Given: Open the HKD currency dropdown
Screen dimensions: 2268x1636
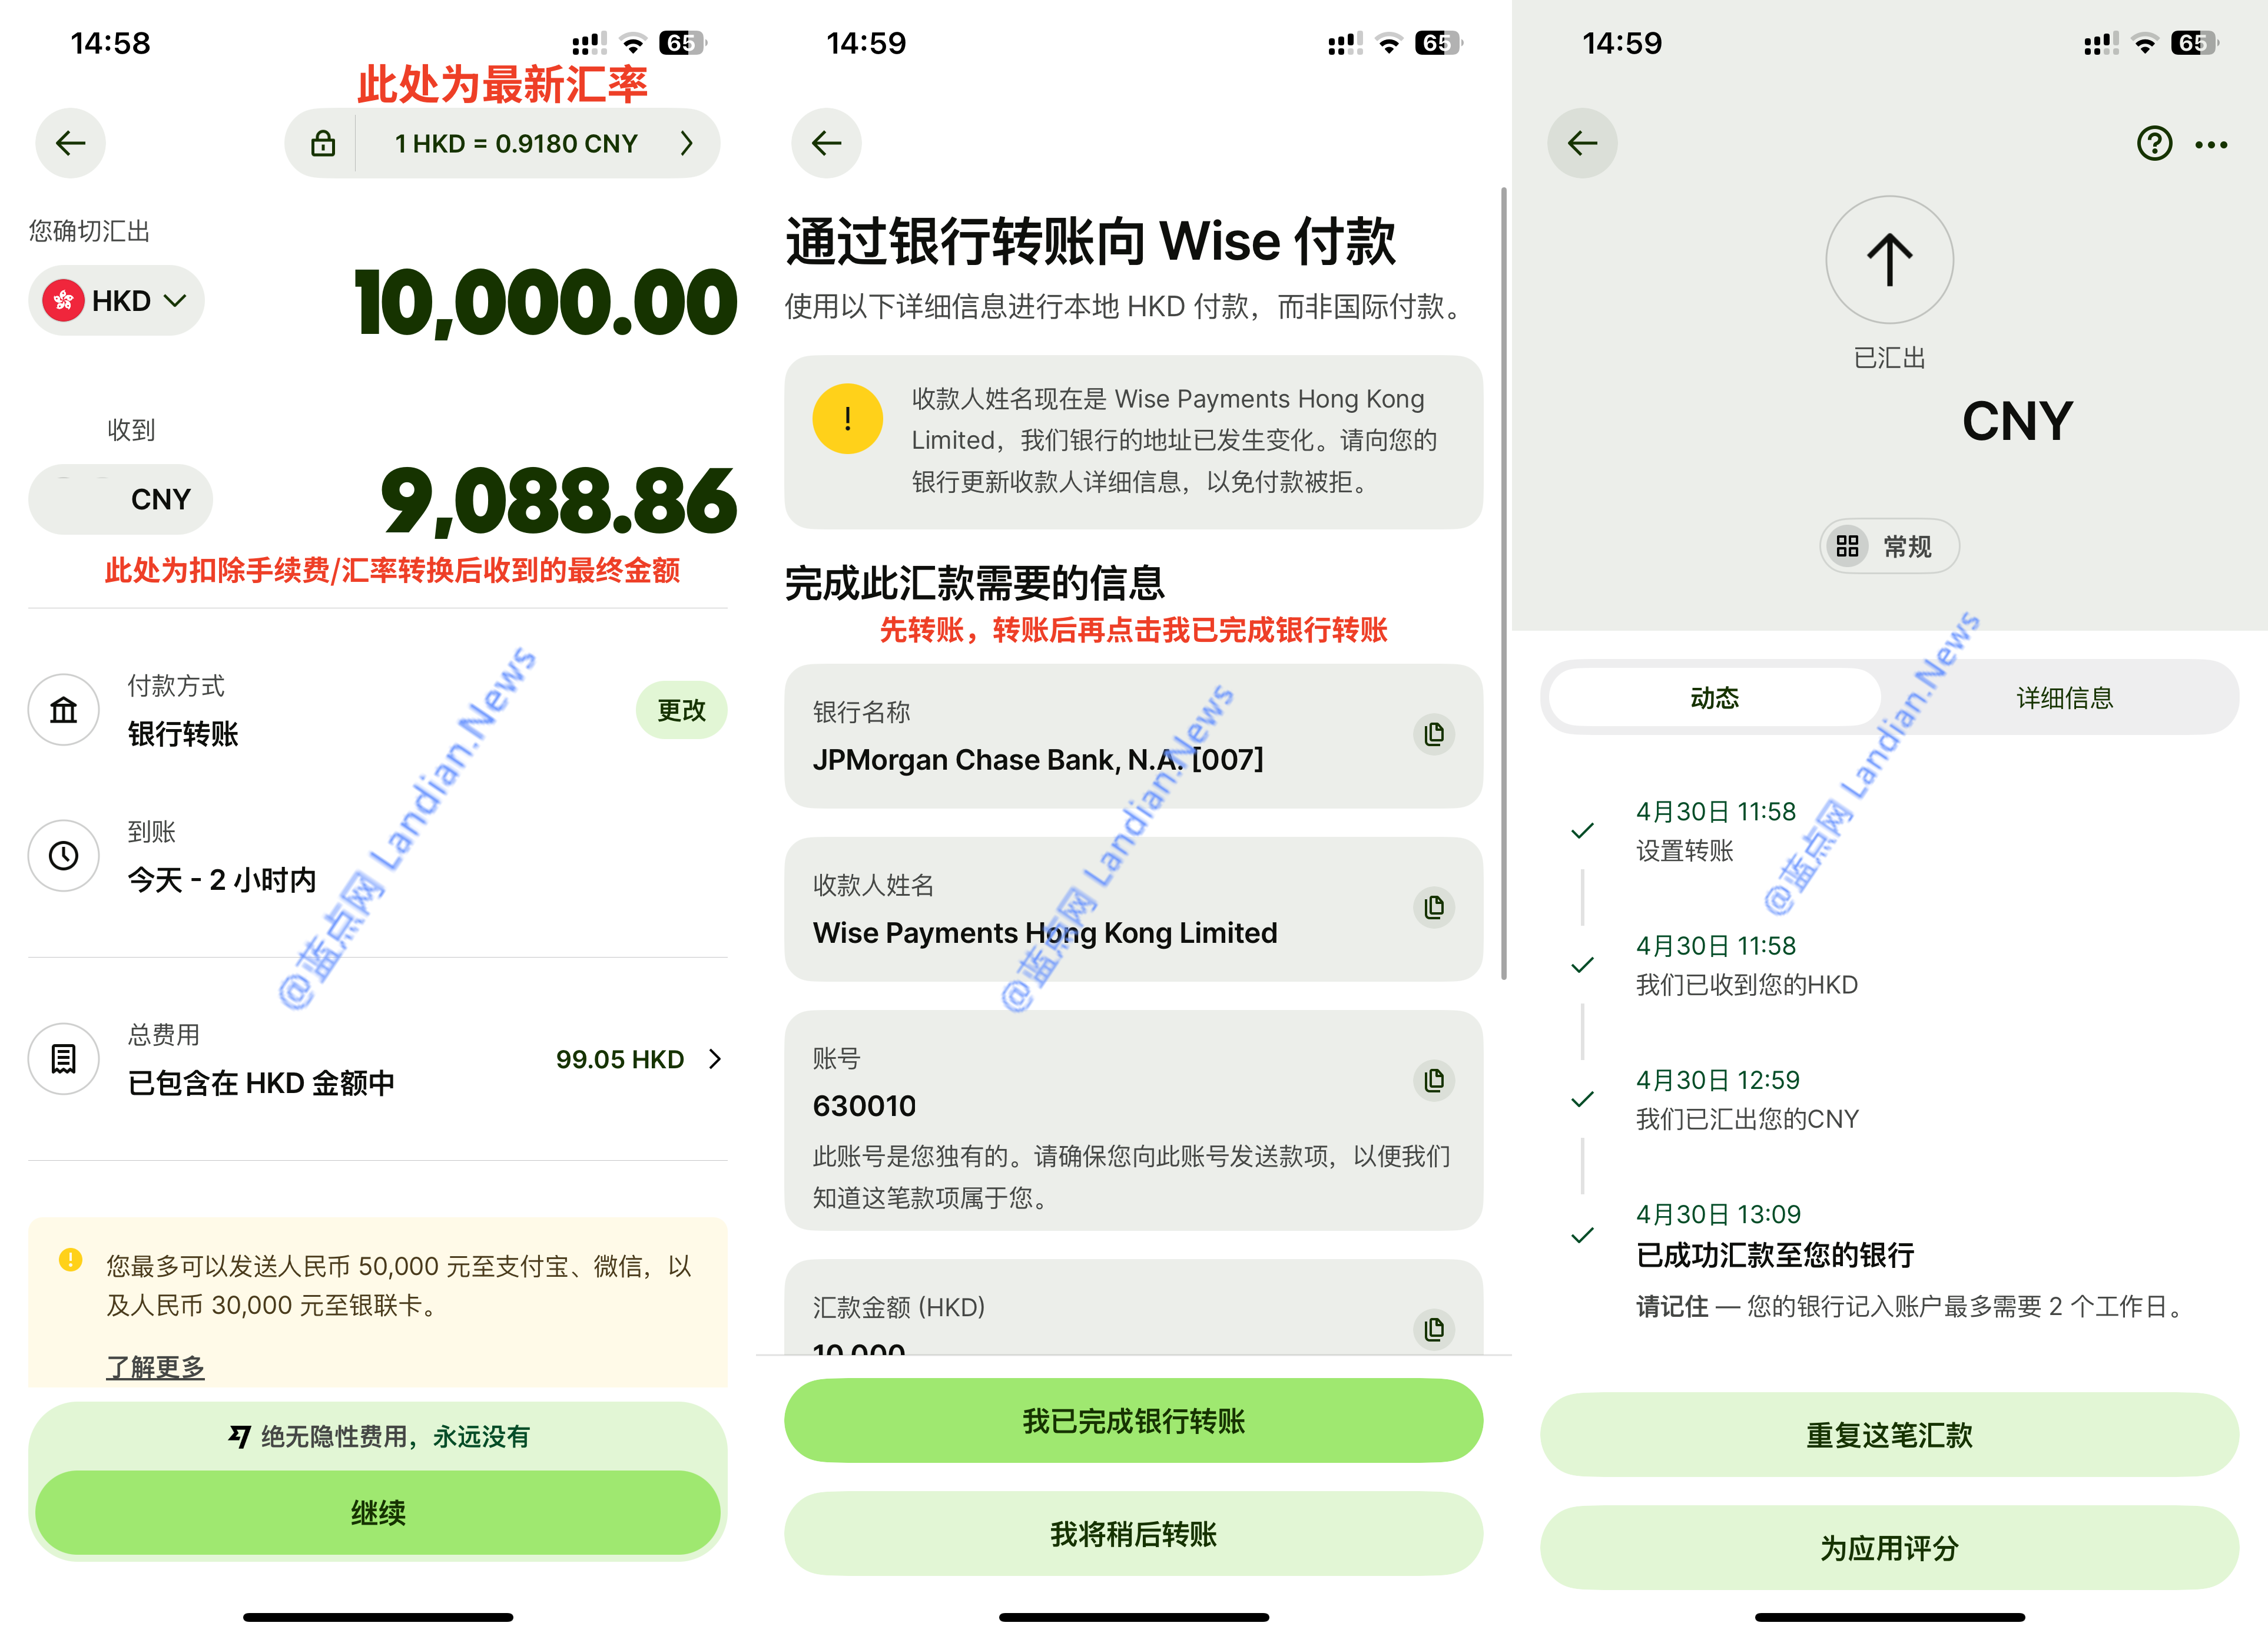Looking at the screenshot, I should 116,300.
